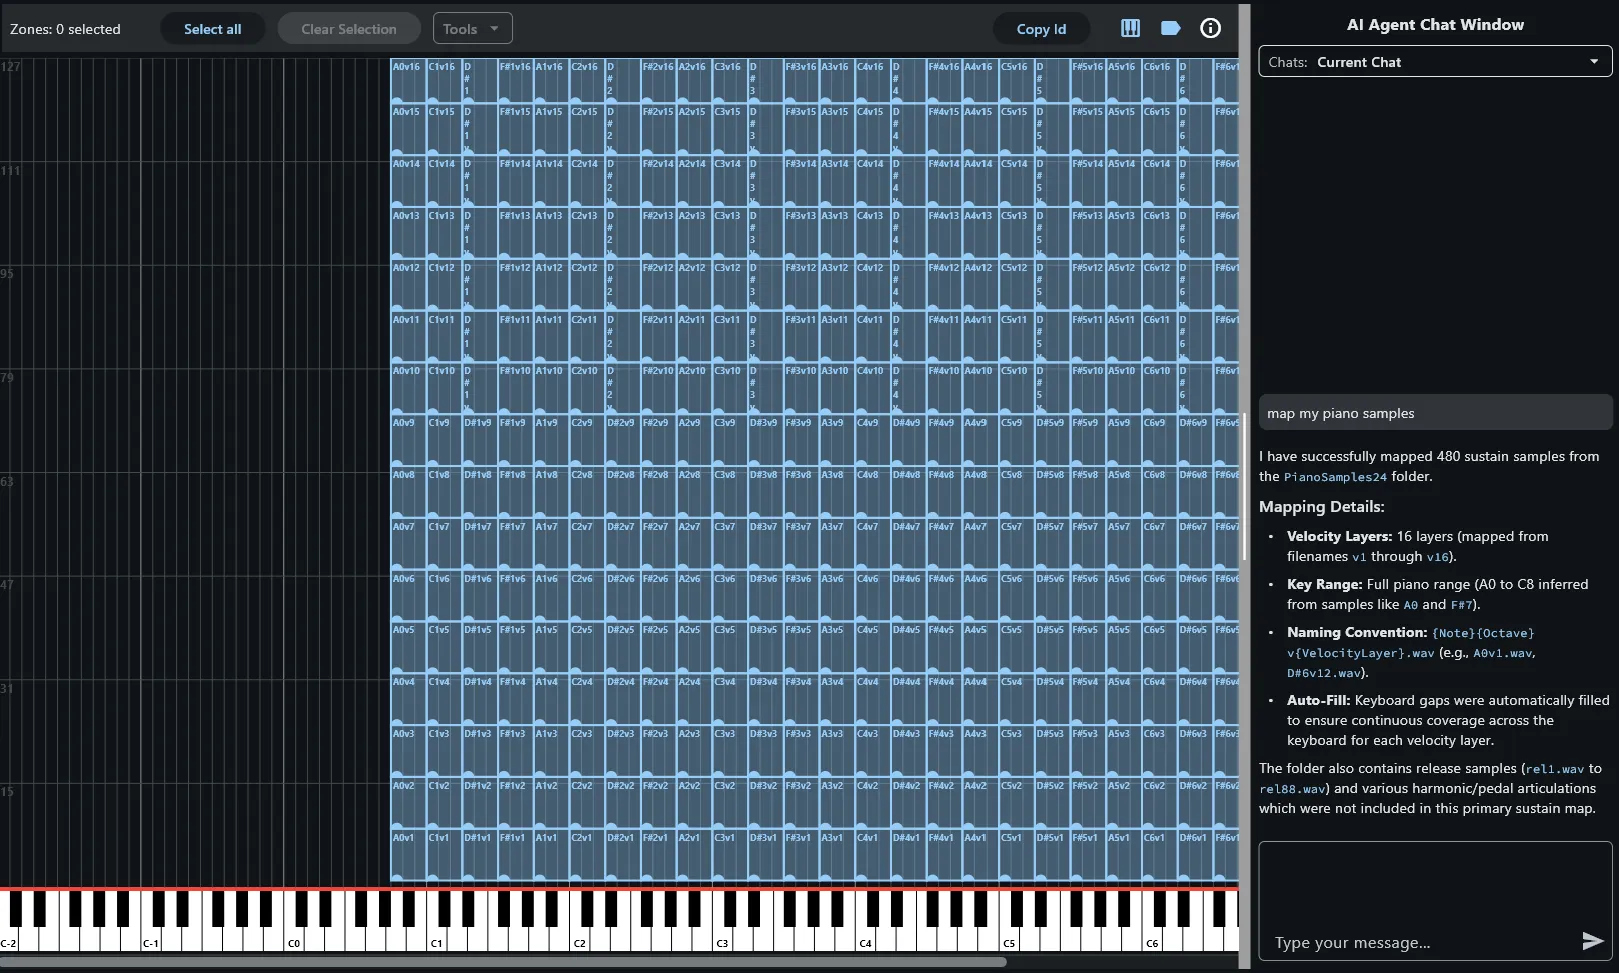Screen dimensions: 1619x973
Task: Click the horizontal scrollbar under the keyboard
Action: 503,962
